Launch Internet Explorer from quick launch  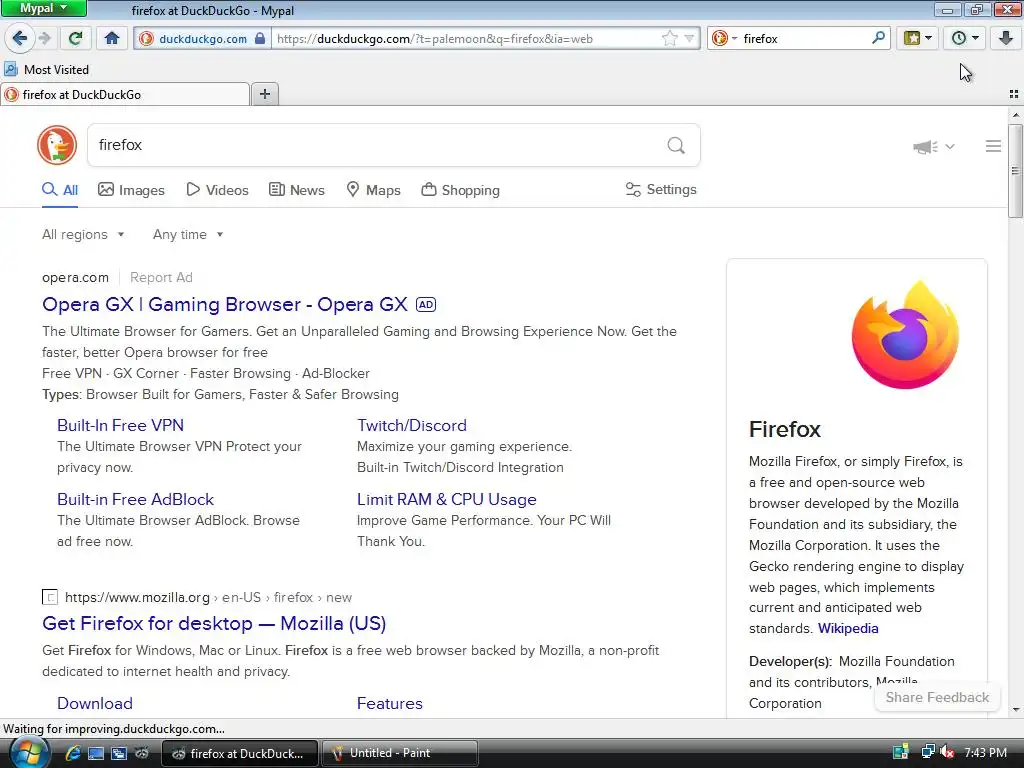[72, 753]
